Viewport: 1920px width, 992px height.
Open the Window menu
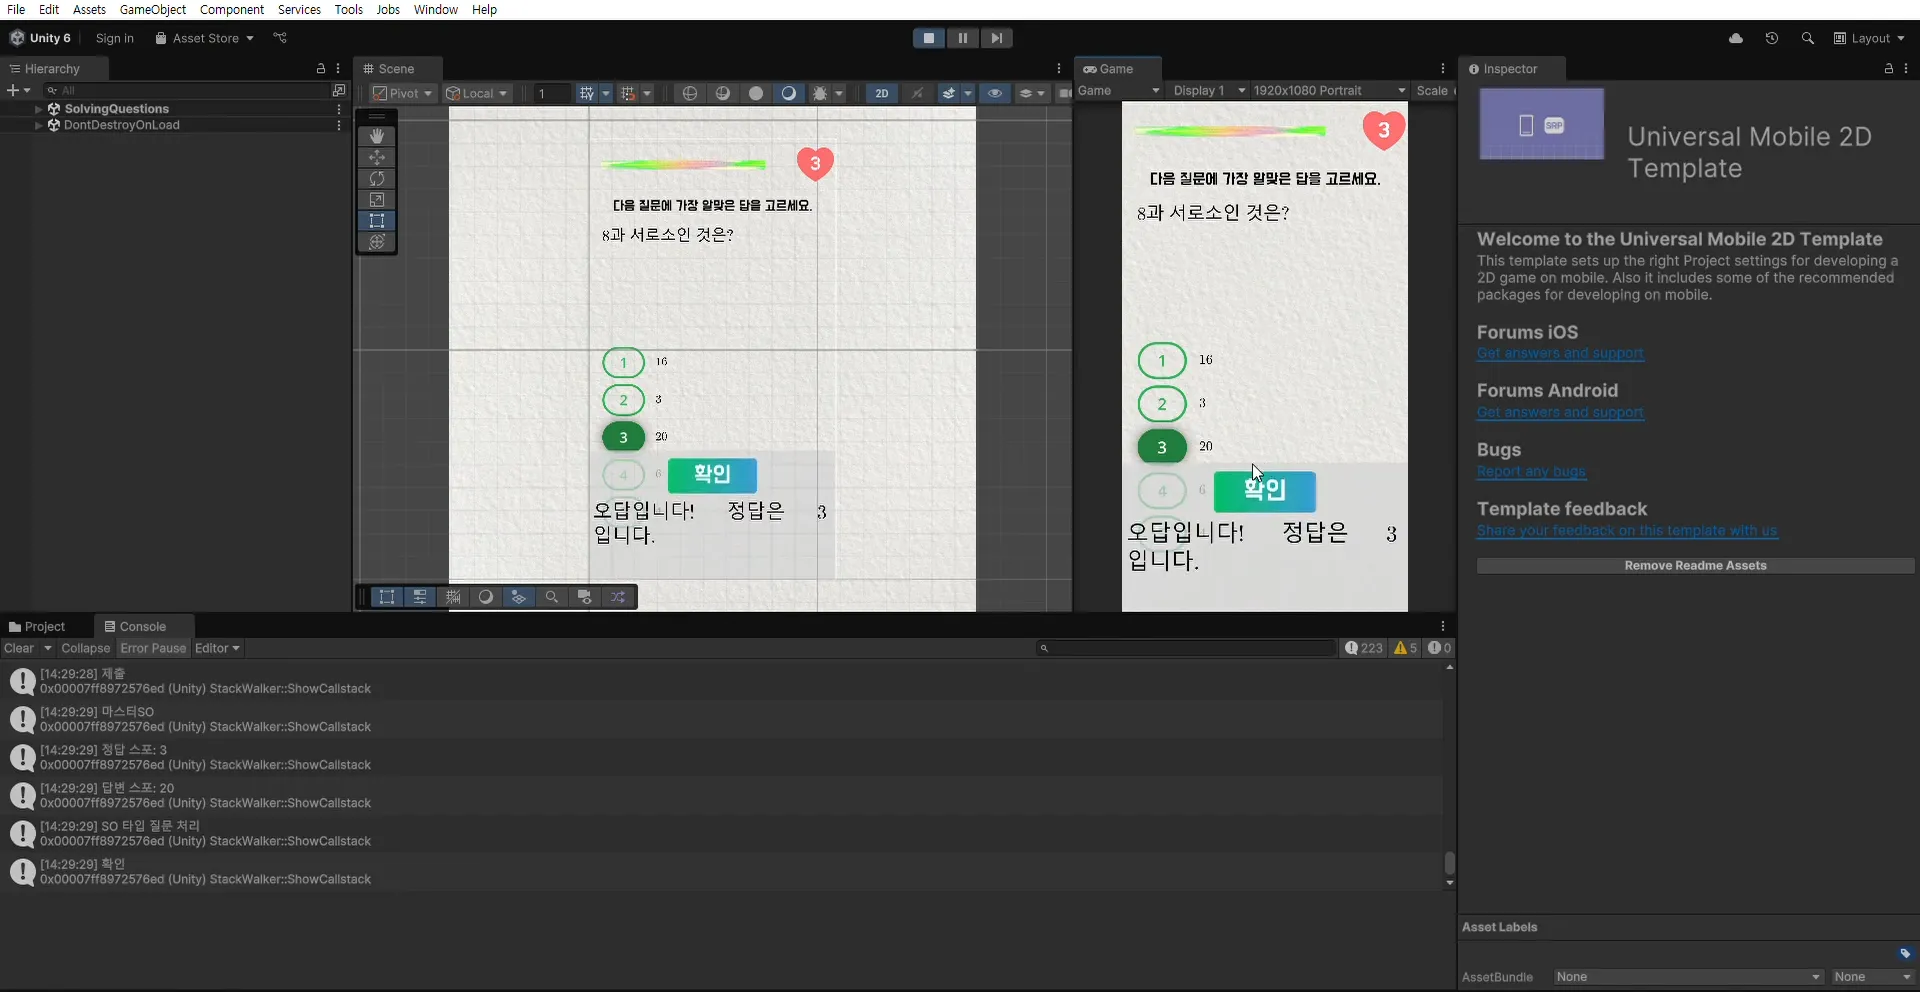pos(435,9)
